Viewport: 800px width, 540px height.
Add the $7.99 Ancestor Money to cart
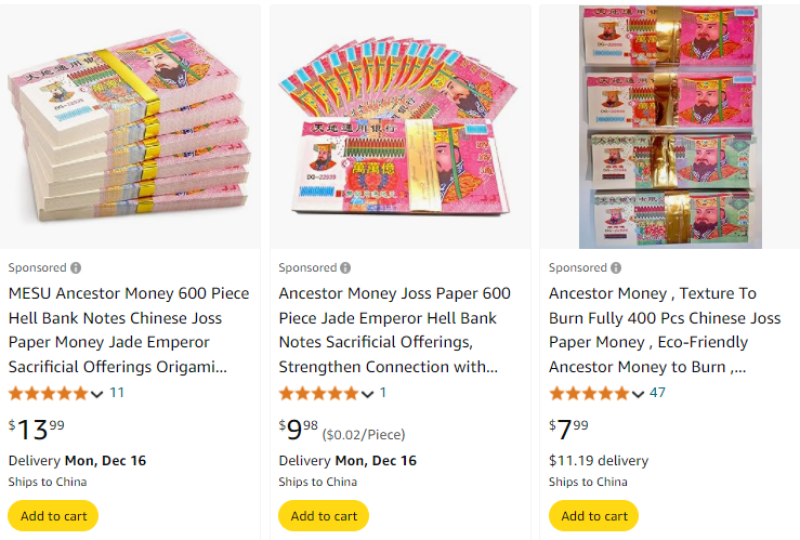click(x=594, y=516)
